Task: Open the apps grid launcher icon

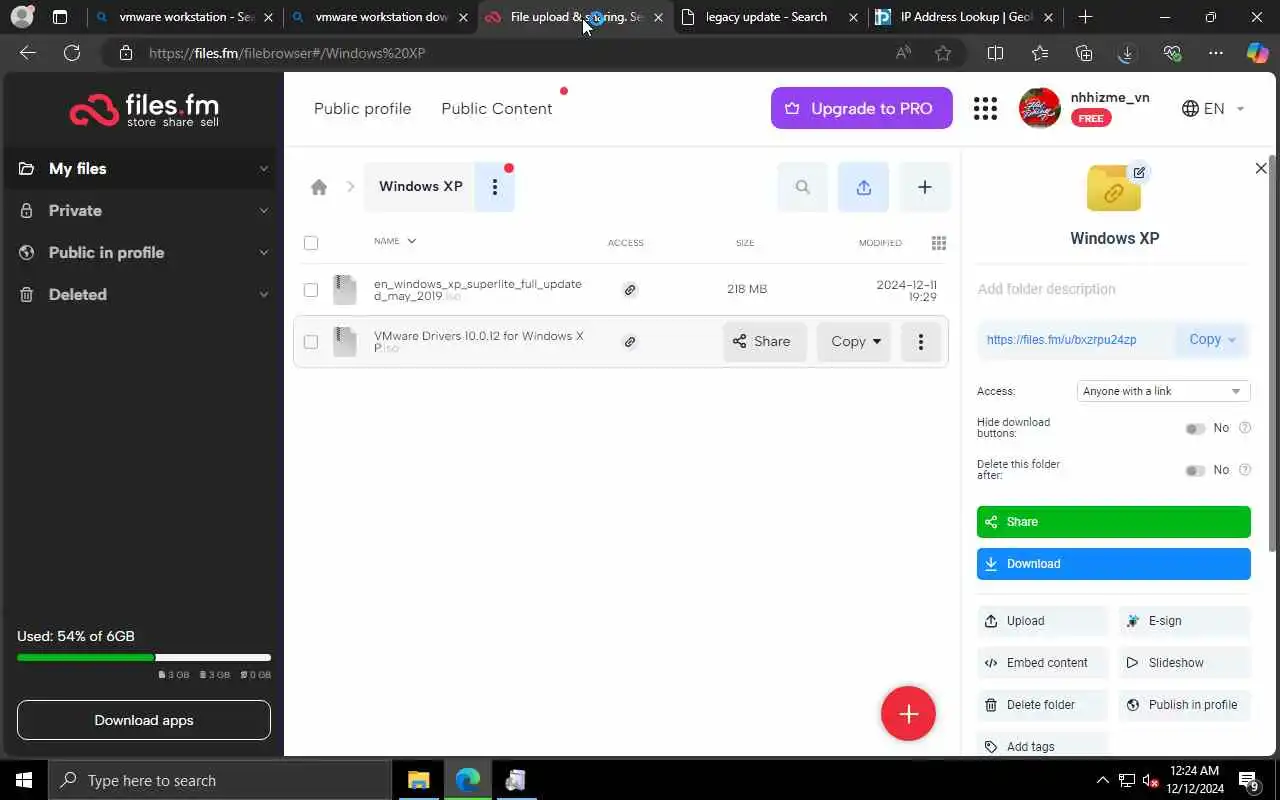Action: pos(985,109)
